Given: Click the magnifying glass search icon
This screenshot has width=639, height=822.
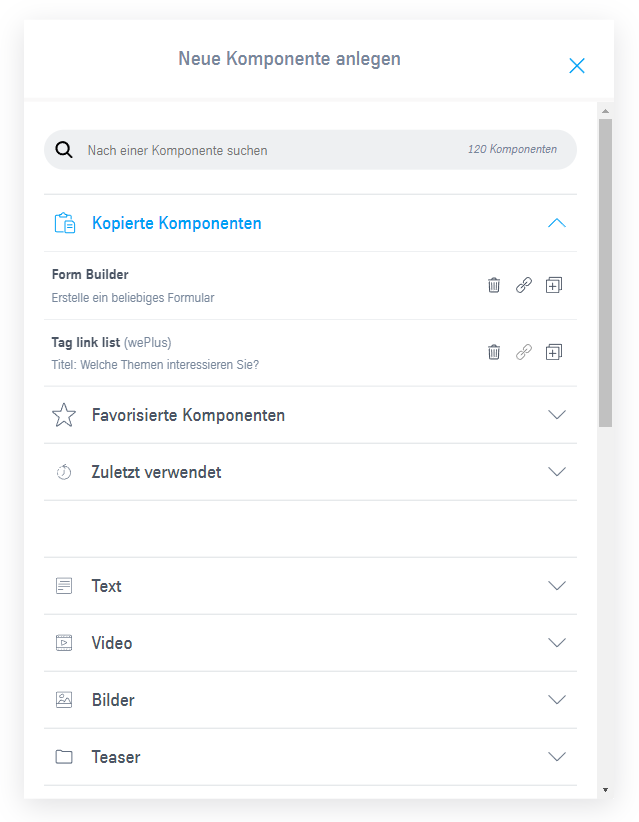Looking at the screenshot, I should 64,150.
